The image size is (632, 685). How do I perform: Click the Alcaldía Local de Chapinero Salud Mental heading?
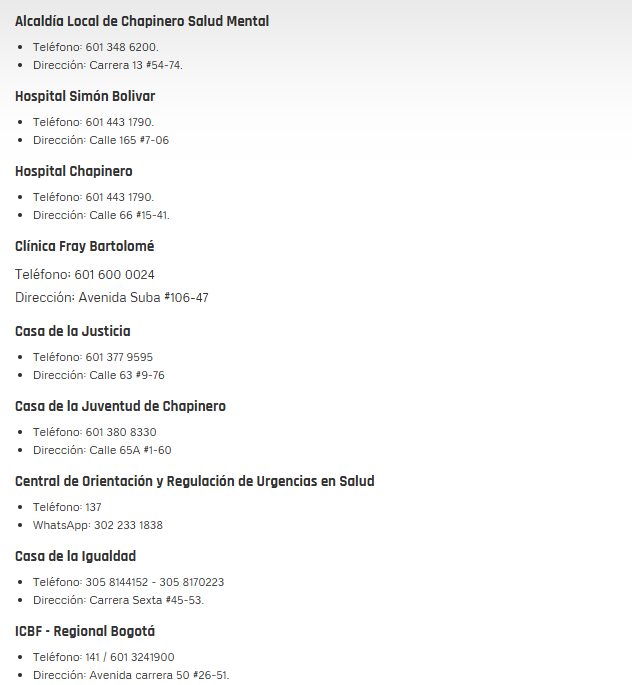[x=142, y=21]
